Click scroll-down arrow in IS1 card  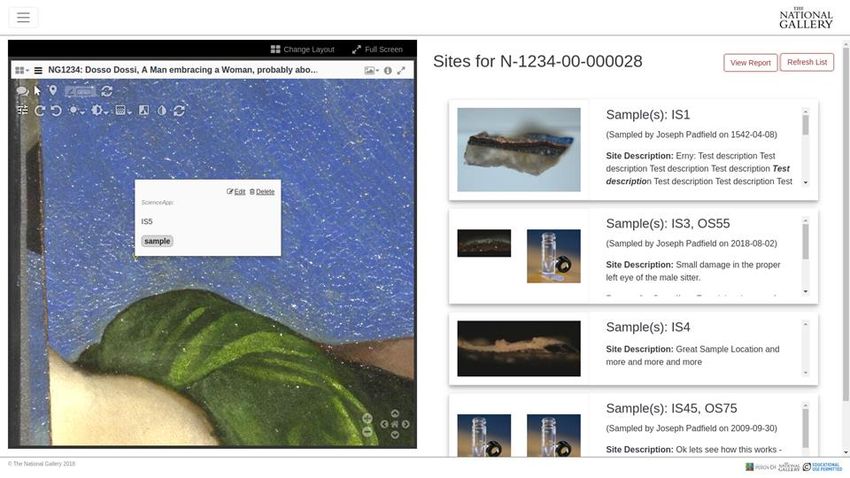coord(806,183)
